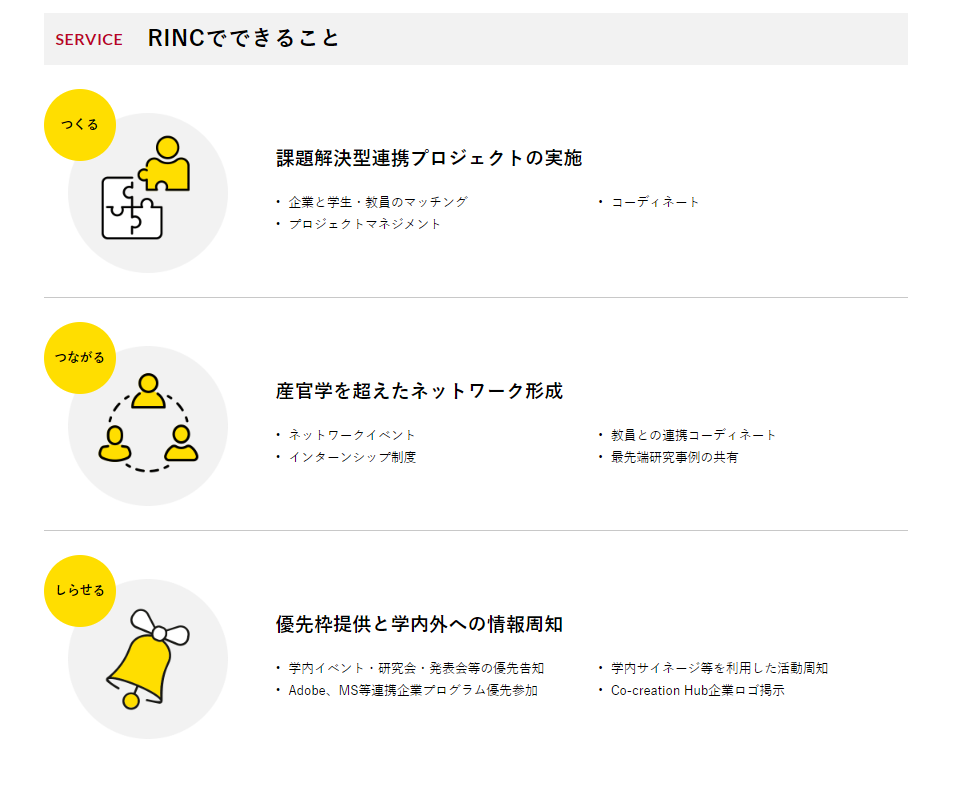Image resolution: width=964 pixels, height=789 pixels.
Task: Select the インターンシップ制度 list item
Action: click(x=352, y=457)
